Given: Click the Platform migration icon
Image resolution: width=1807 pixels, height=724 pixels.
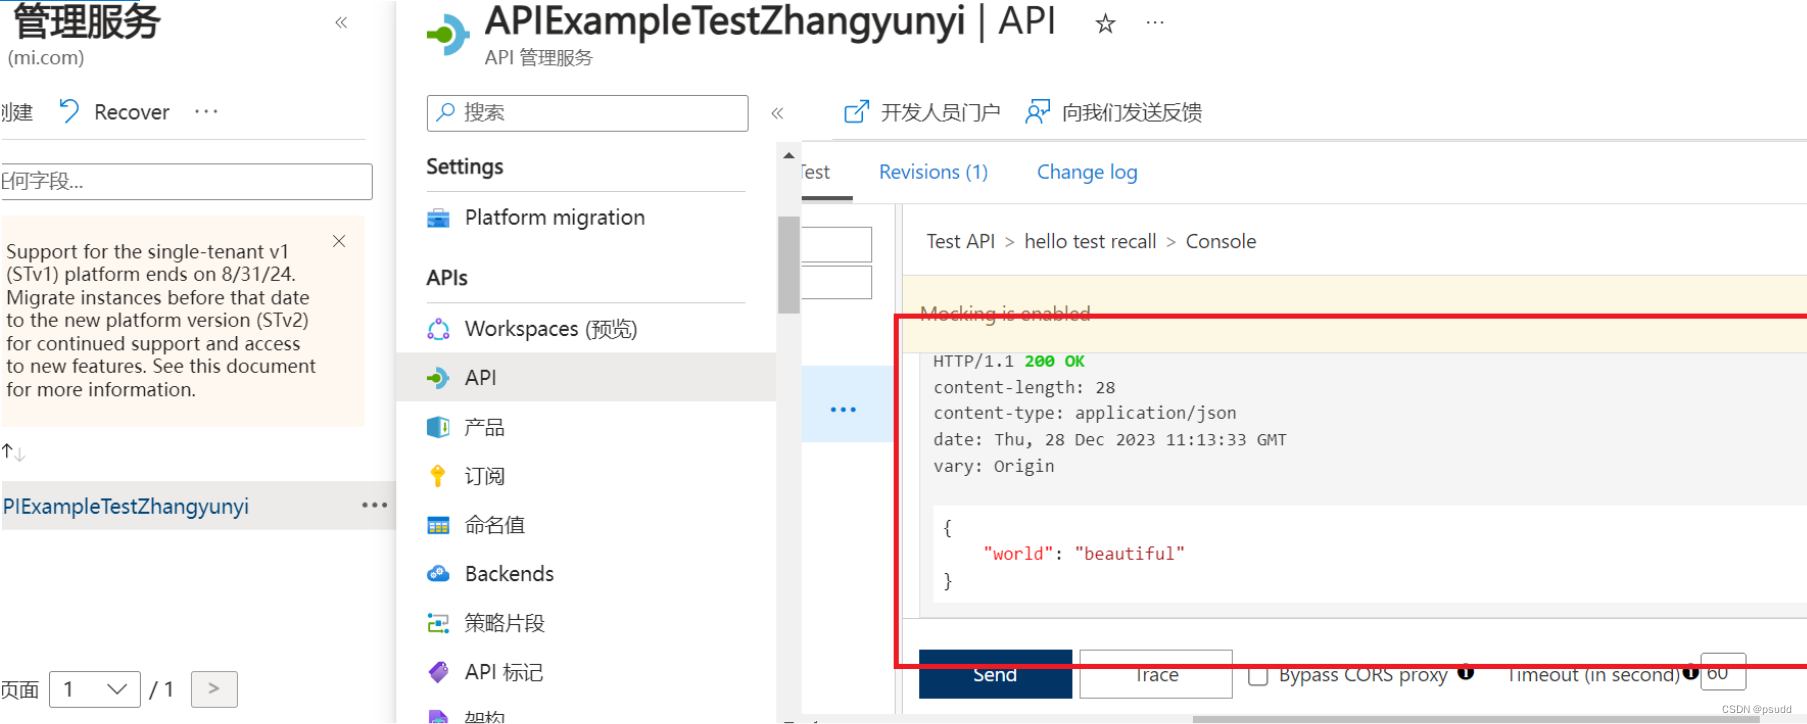Looking at the screenshot, I should [x=438, y=218].
